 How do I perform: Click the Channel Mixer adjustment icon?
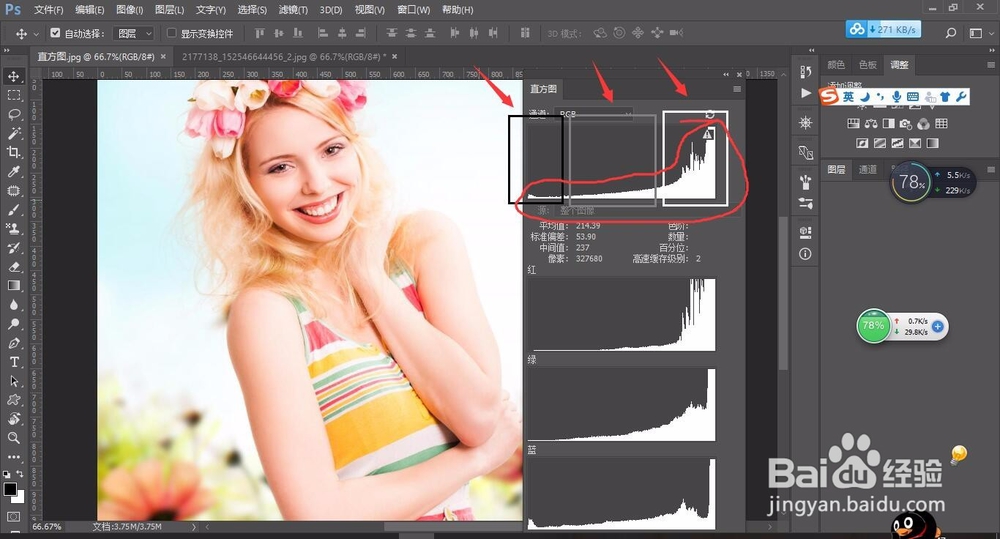[x=923, y=123]
